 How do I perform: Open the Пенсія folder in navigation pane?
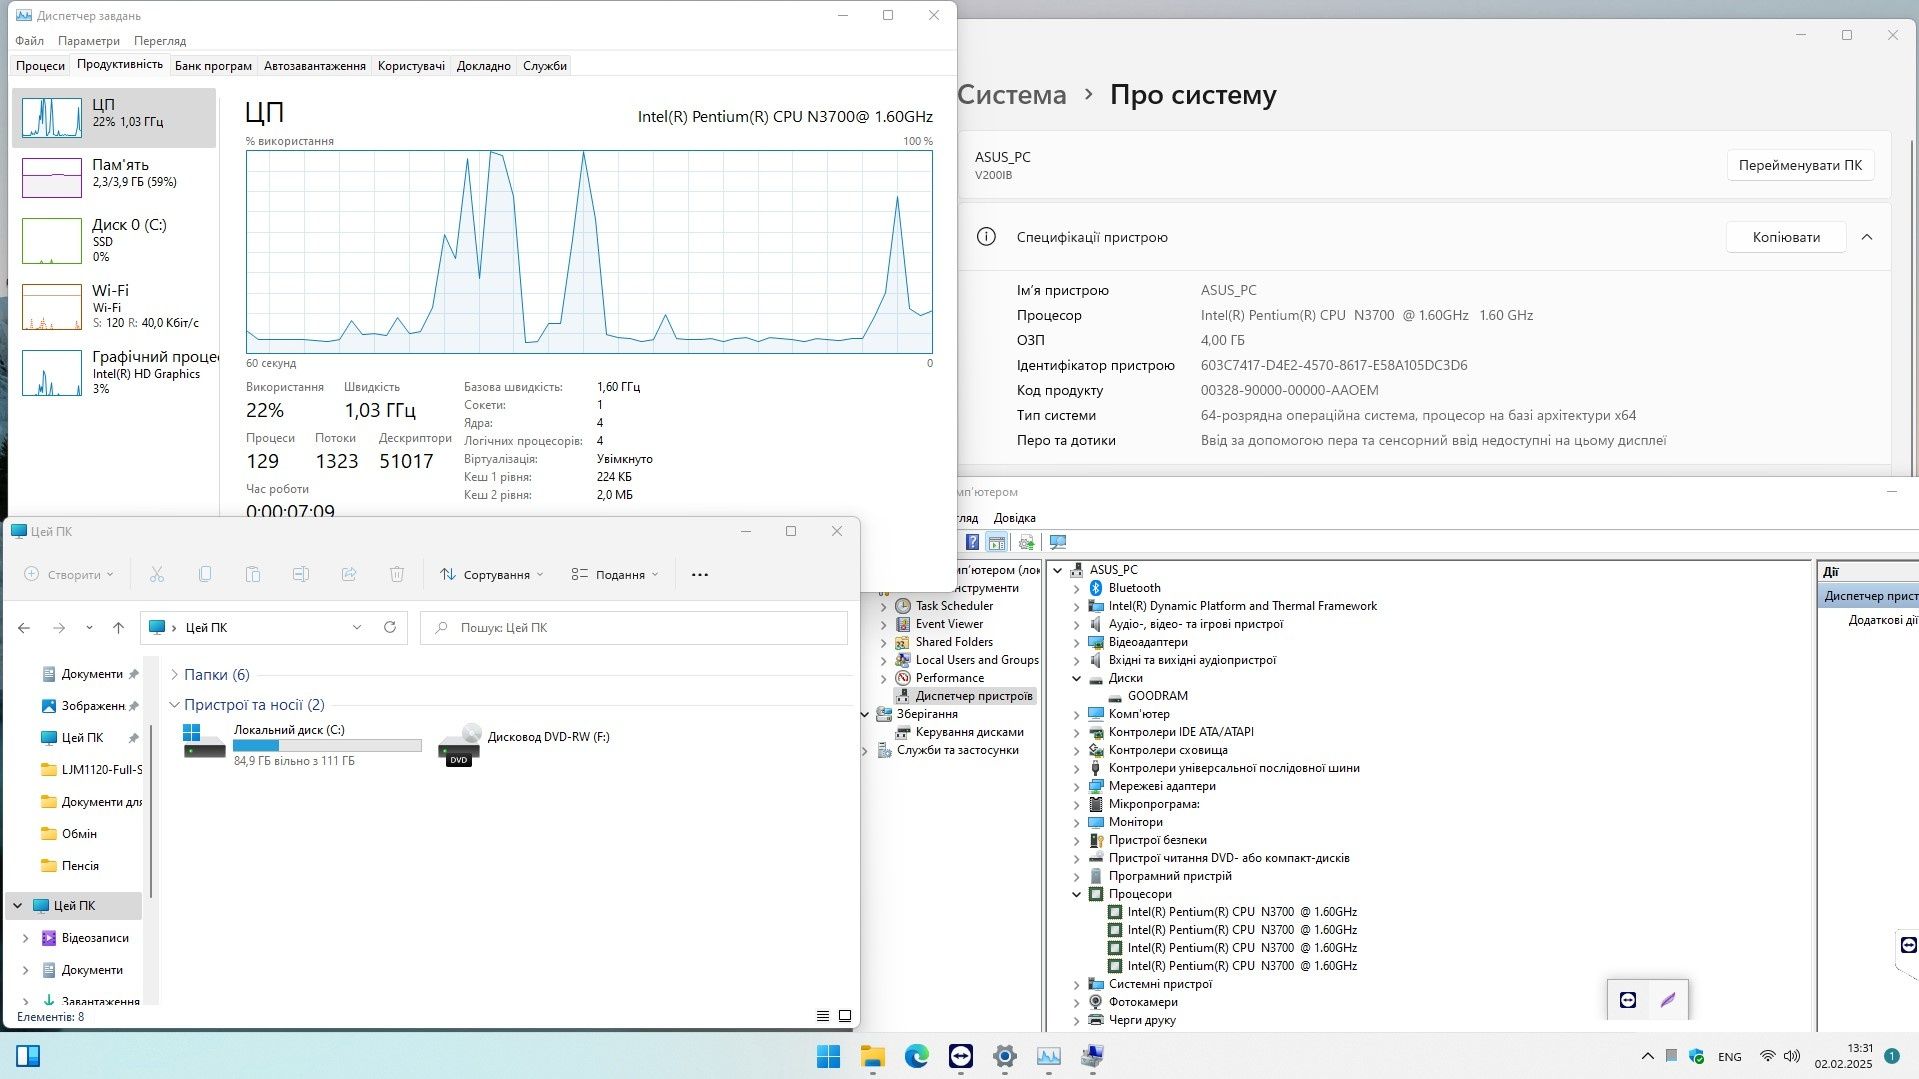point(78,866)
